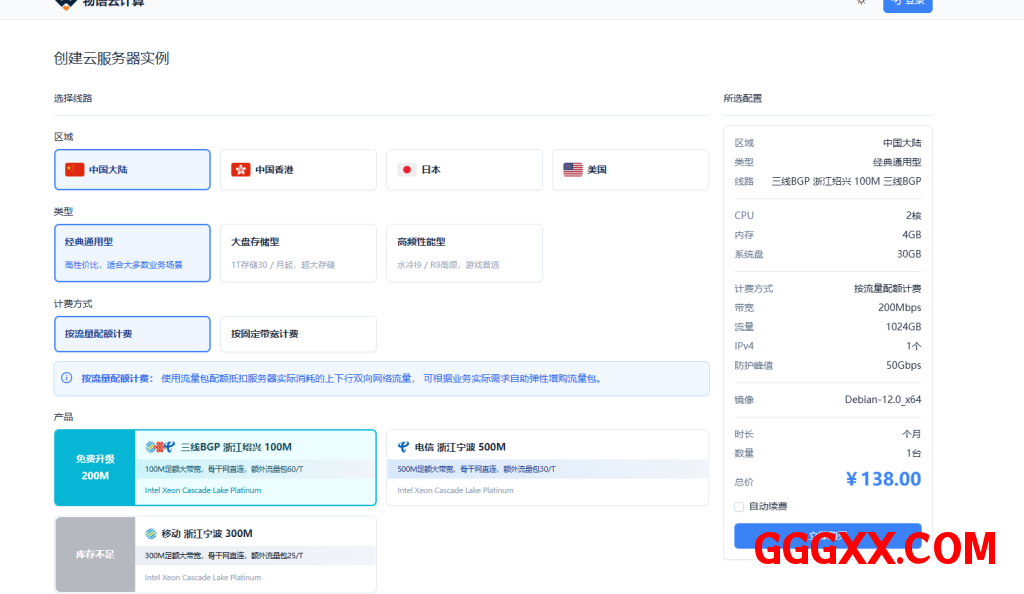This screenshot has width=1024, height=594.
Task: Click the China Mobile logo on 移动 浙江宁波 300M
Action: pos(151,533)
